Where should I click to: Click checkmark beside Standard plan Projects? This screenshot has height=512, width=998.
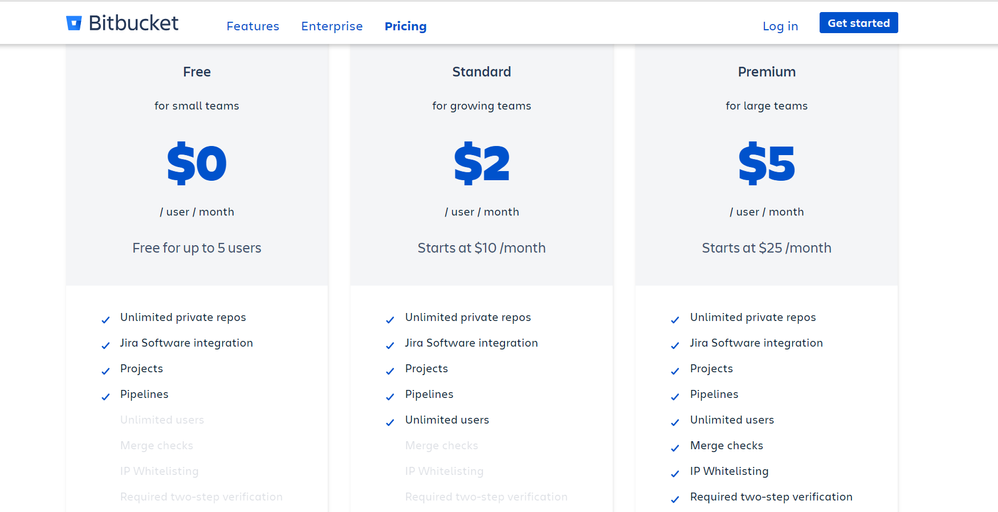(390, 371)
